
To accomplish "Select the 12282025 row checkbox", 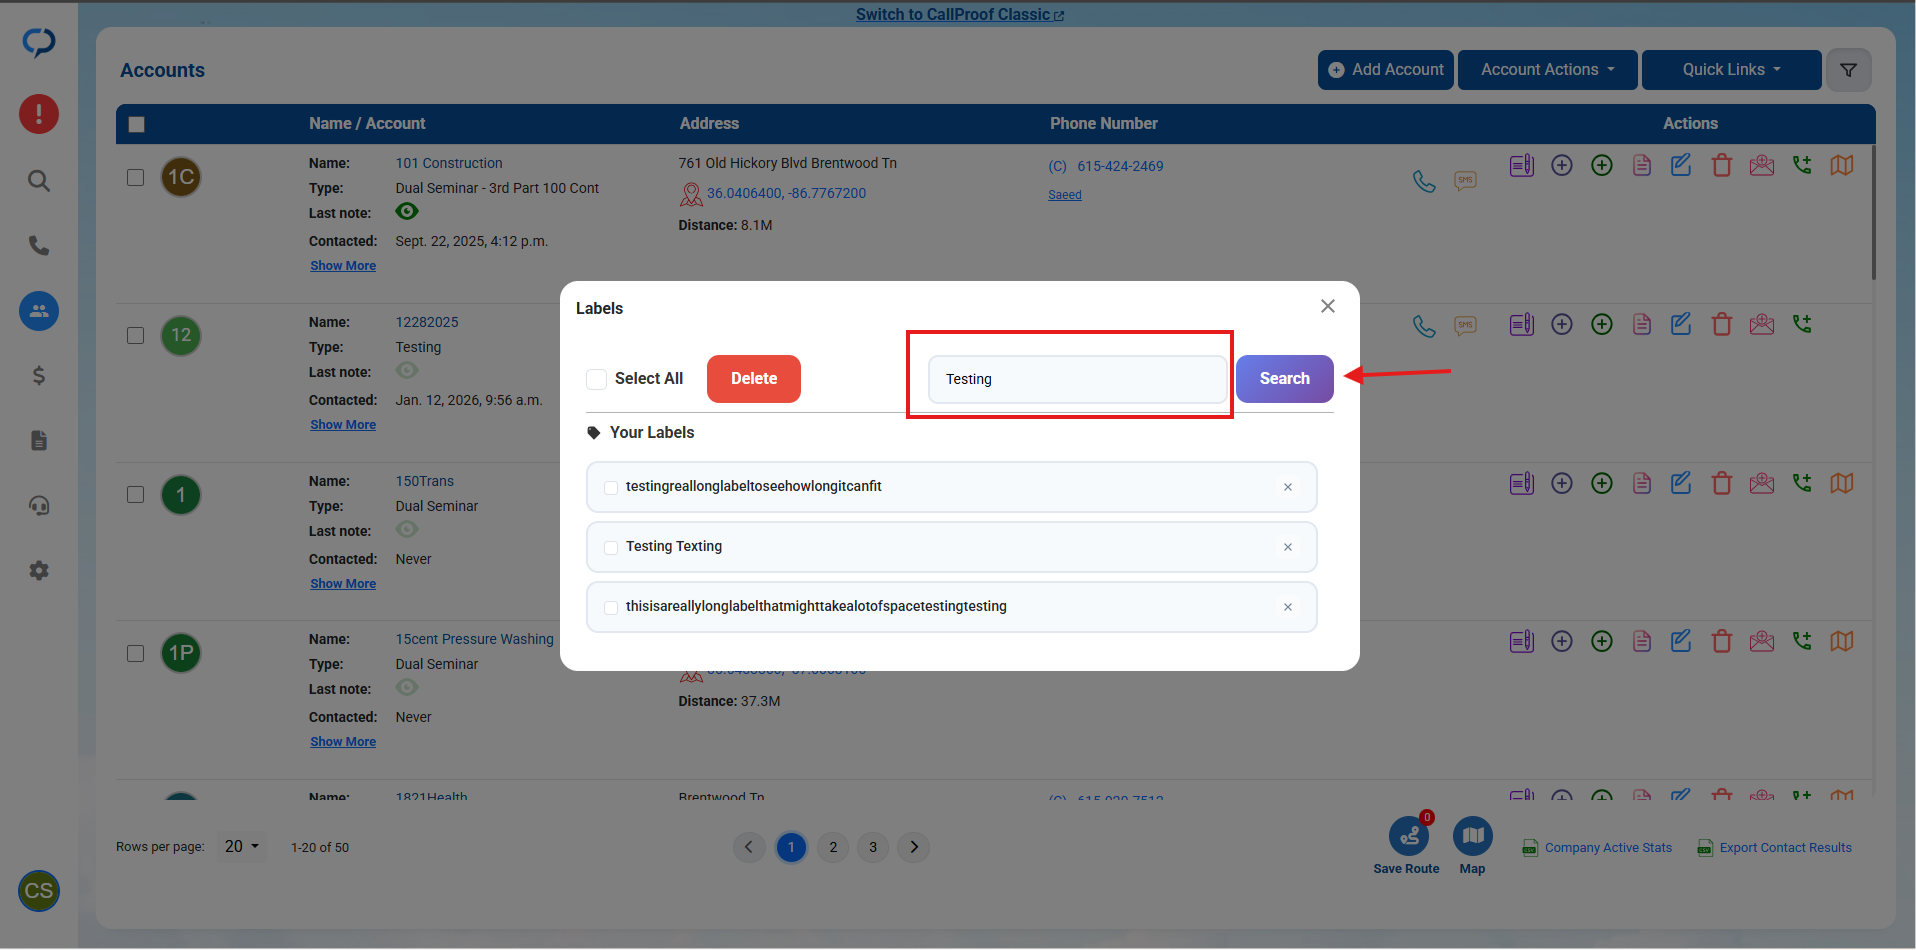I will (x=136, y=336).
